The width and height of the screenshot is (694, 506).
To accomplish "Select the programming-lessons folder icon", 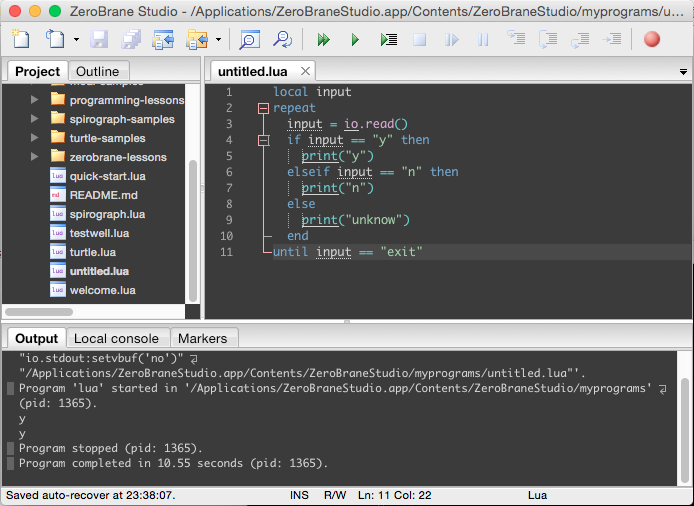I will click(58, 99).
